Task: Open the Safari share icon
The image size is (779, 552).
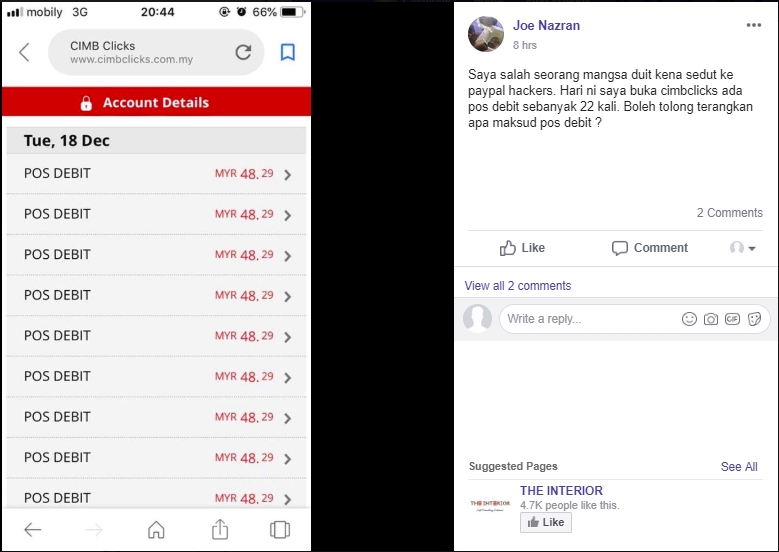Action: click(218, 530)
